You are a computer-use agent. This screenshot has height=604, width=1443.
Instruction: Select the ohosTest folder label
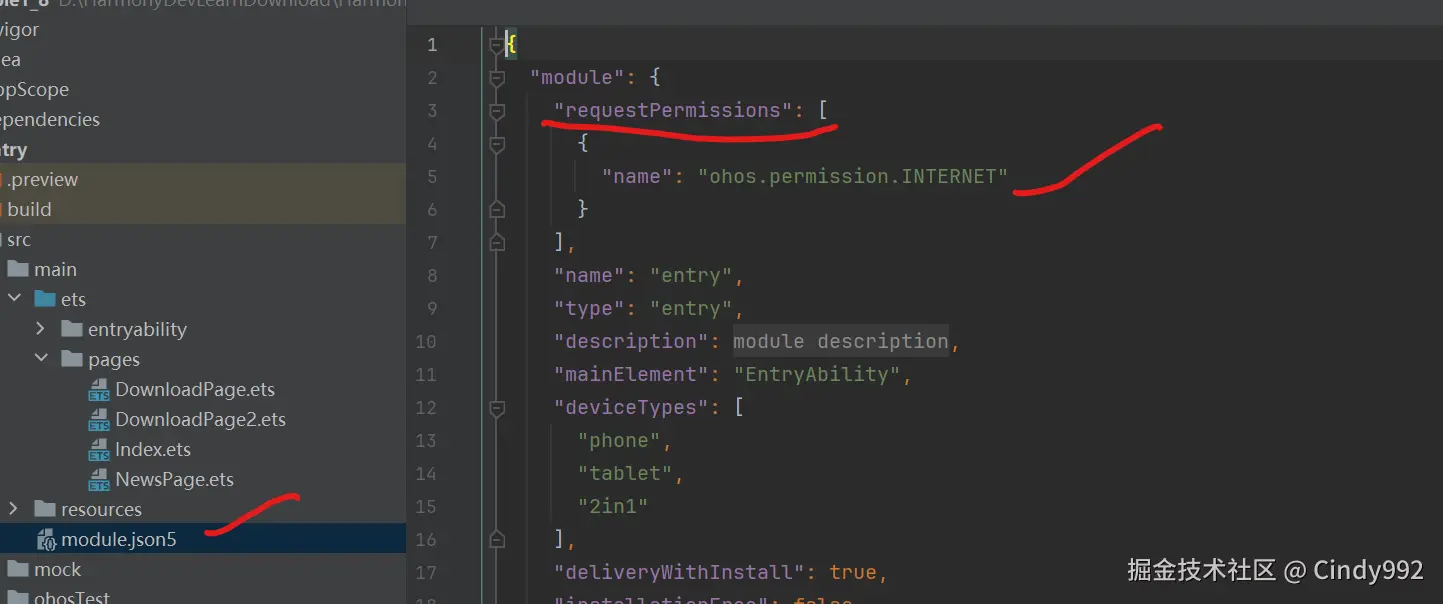[x=72, y=599]
